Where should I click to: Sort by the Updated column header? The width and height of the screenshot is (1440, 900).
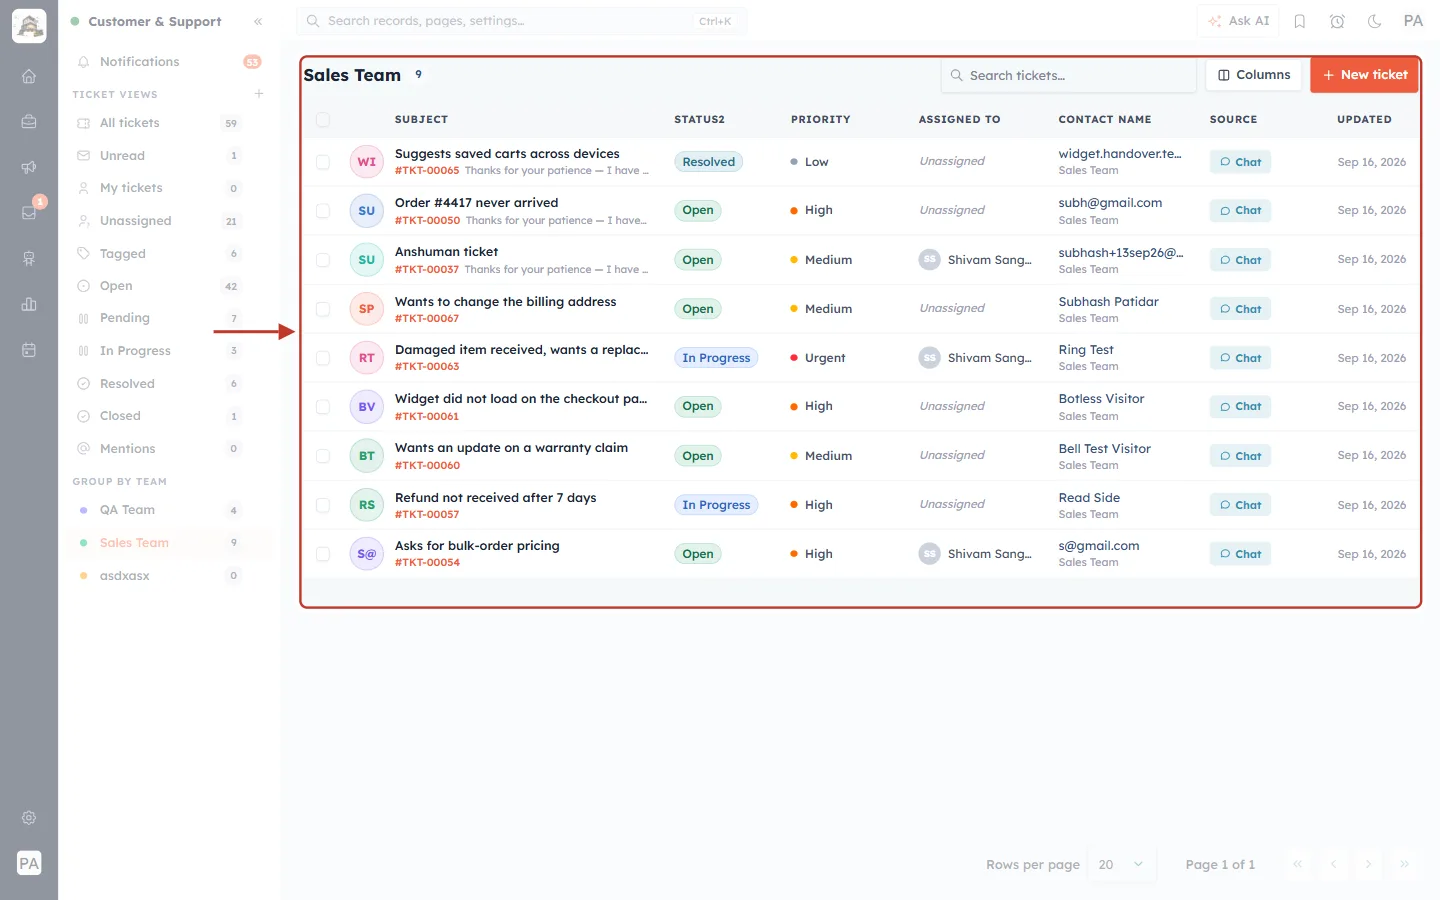[x=1364, y=120]
